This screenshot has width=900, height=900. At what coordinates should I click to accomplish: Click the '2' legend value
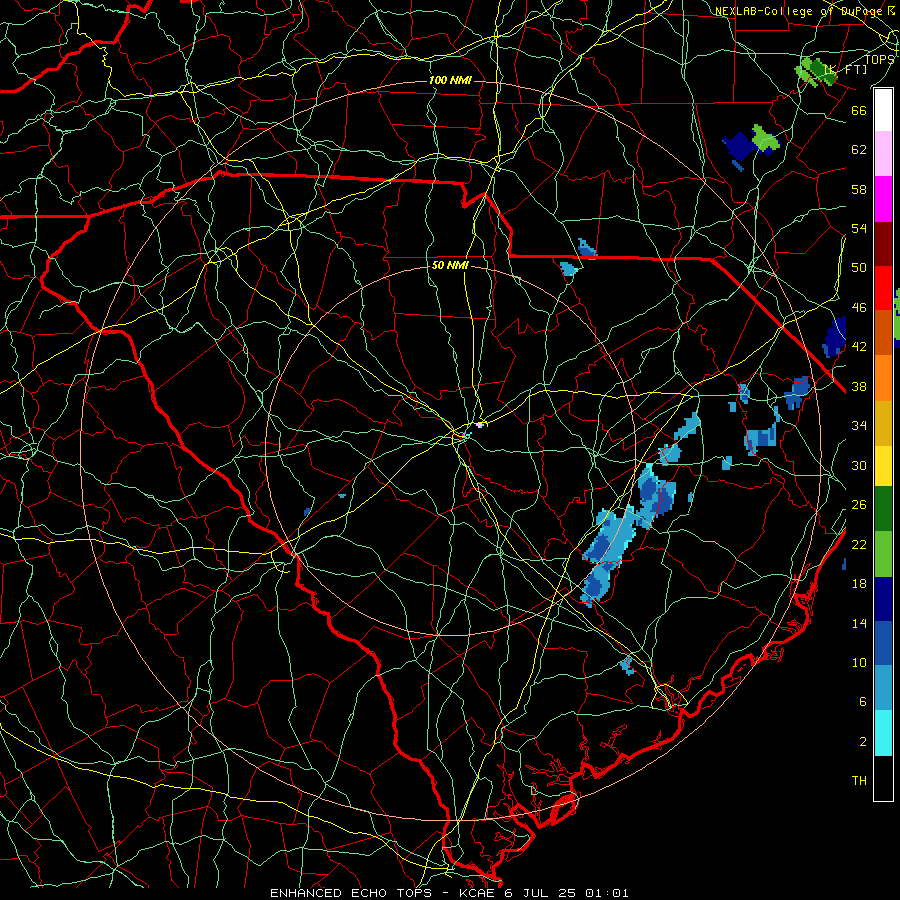[x=862, y=742]
